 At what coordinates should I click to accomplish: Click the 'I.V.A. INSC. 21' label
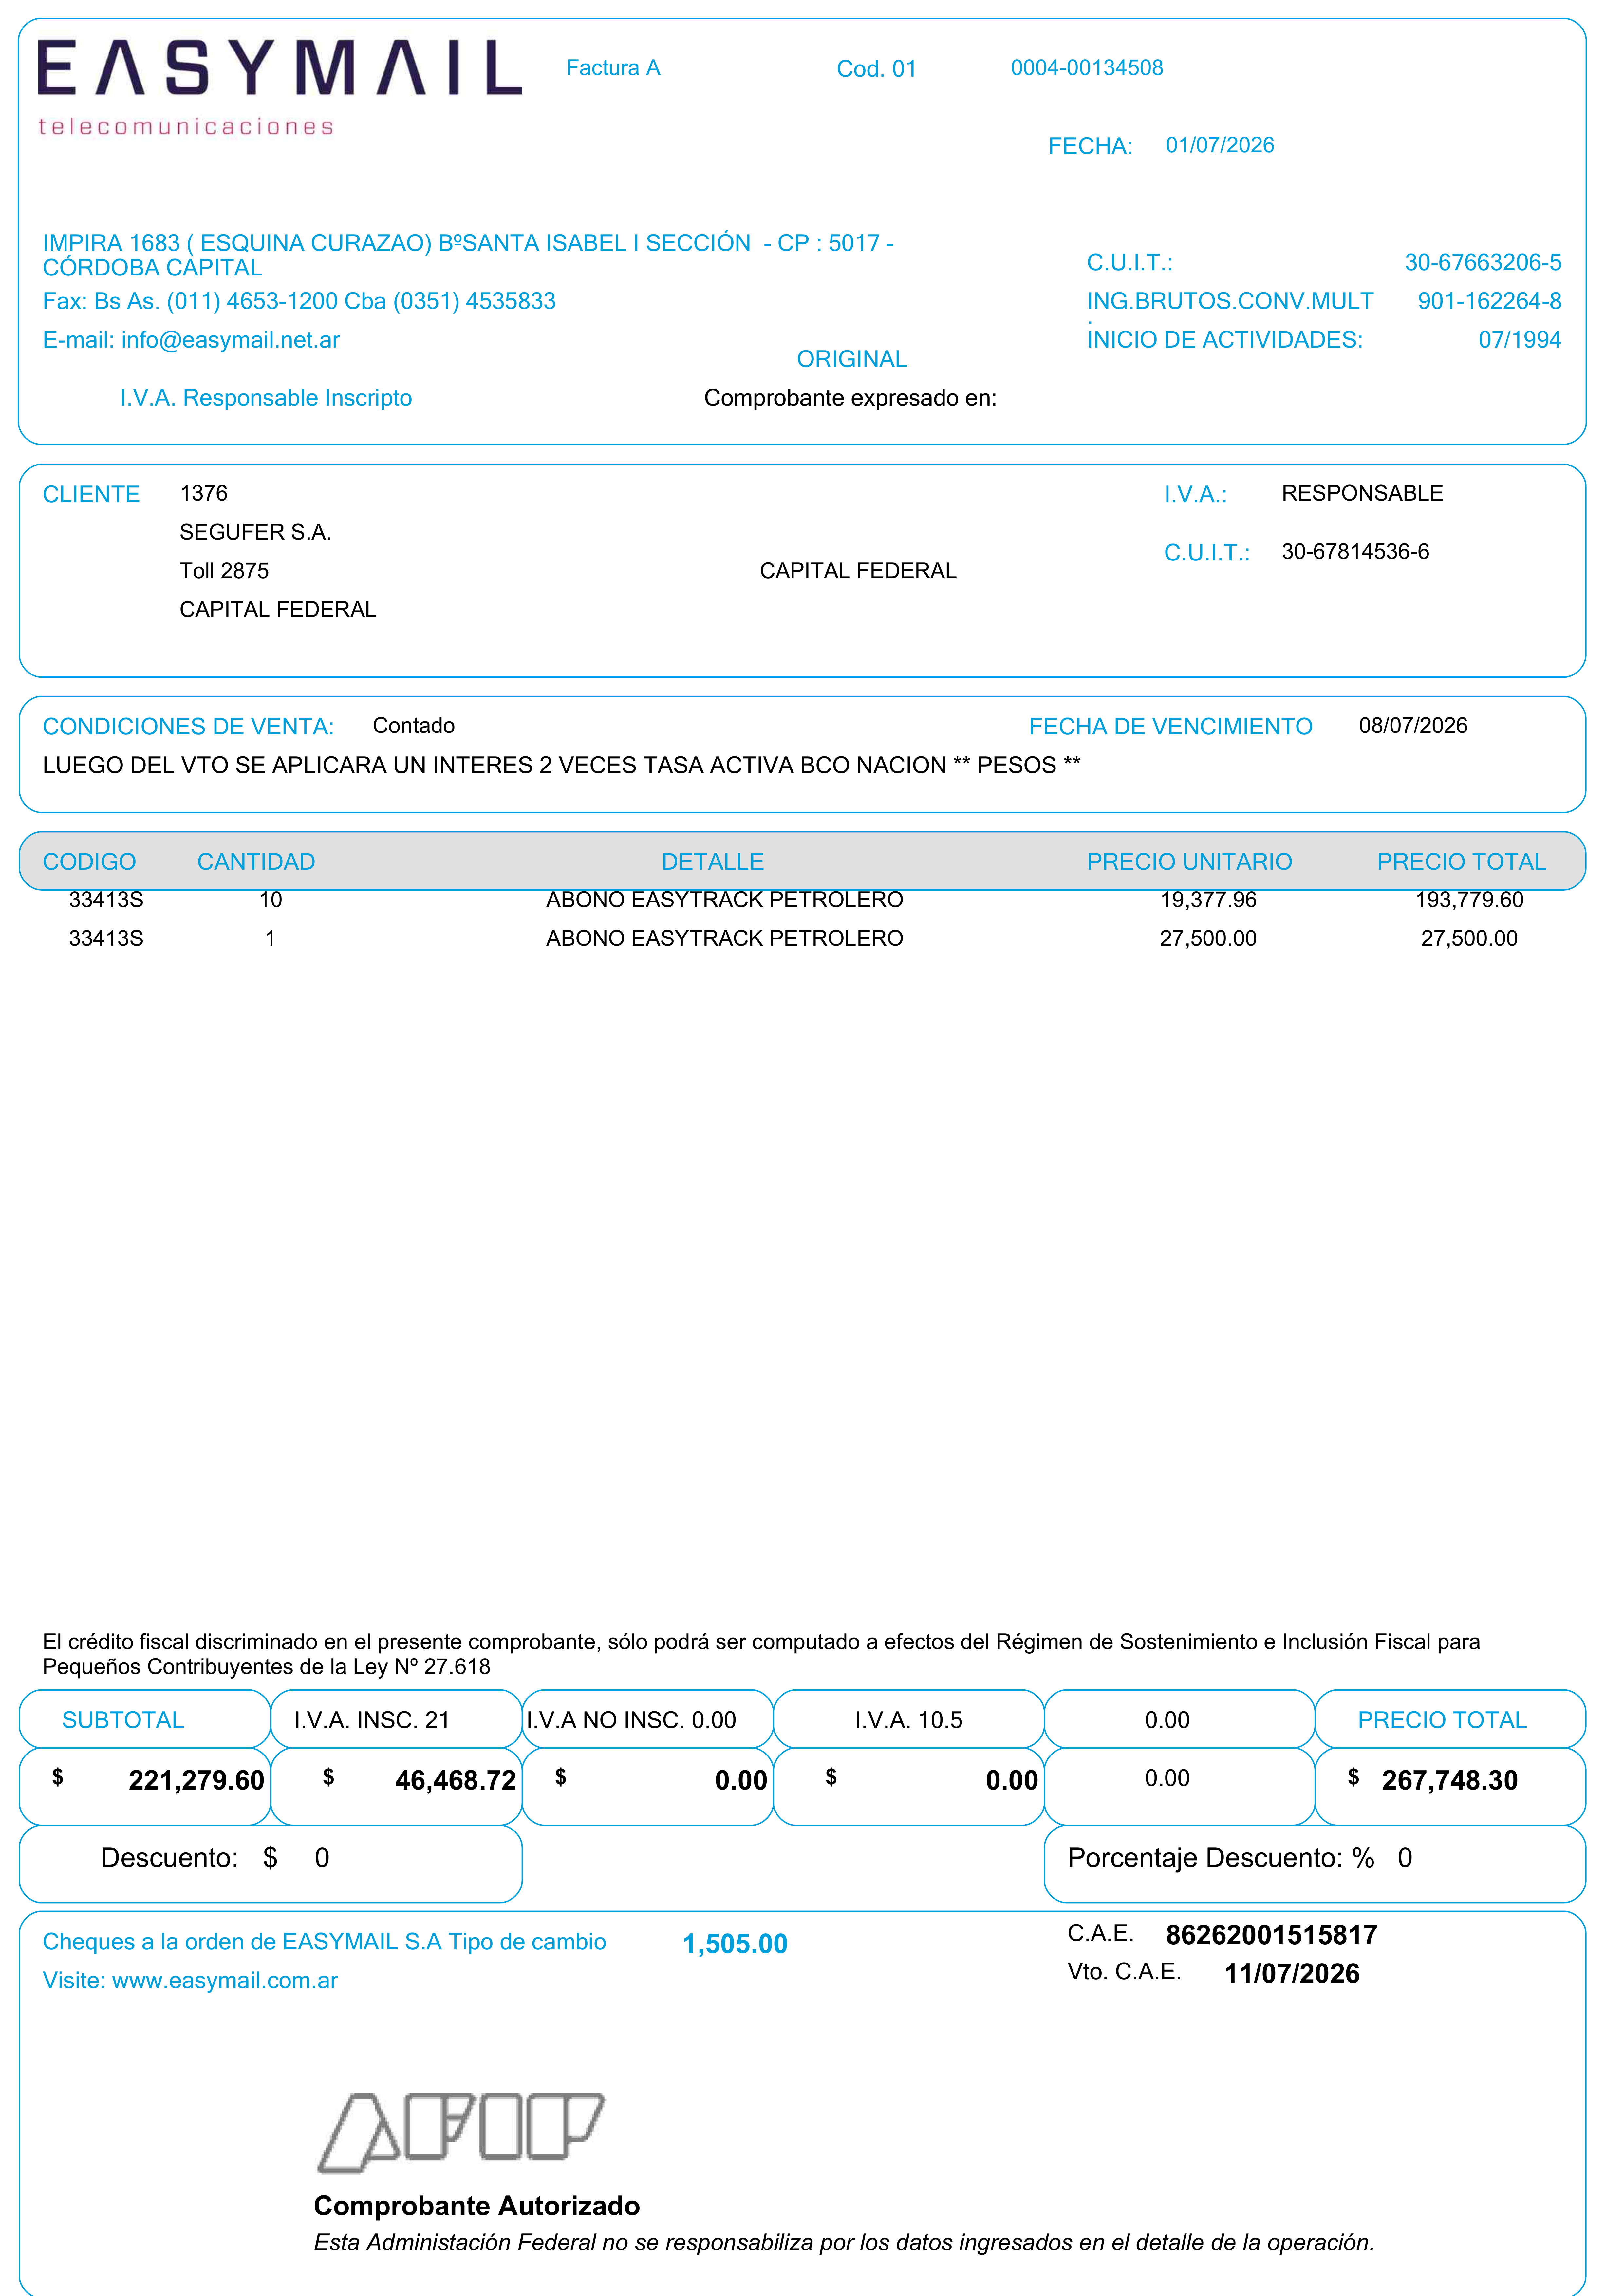372,1720
